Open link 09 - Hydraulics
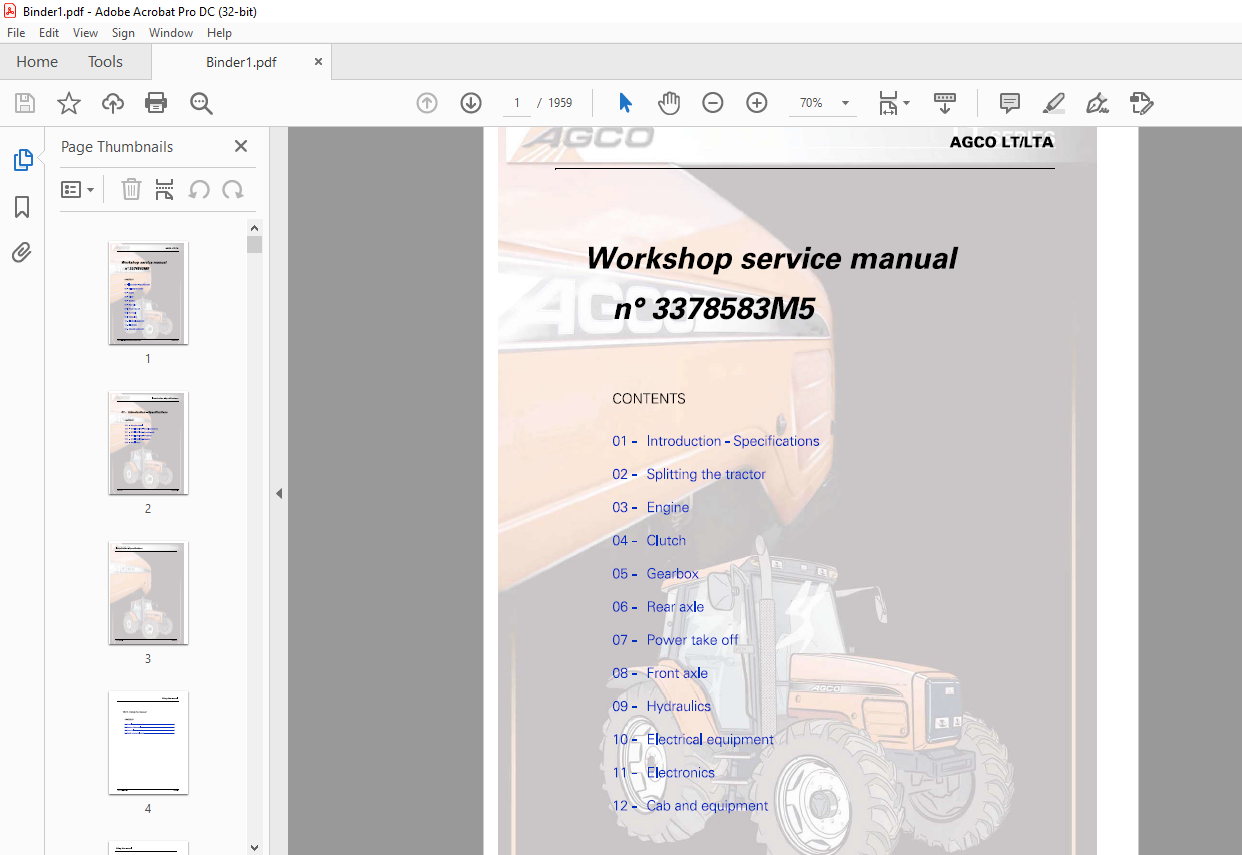Viewport: 1242px width, 855px height. coord(662,706)
